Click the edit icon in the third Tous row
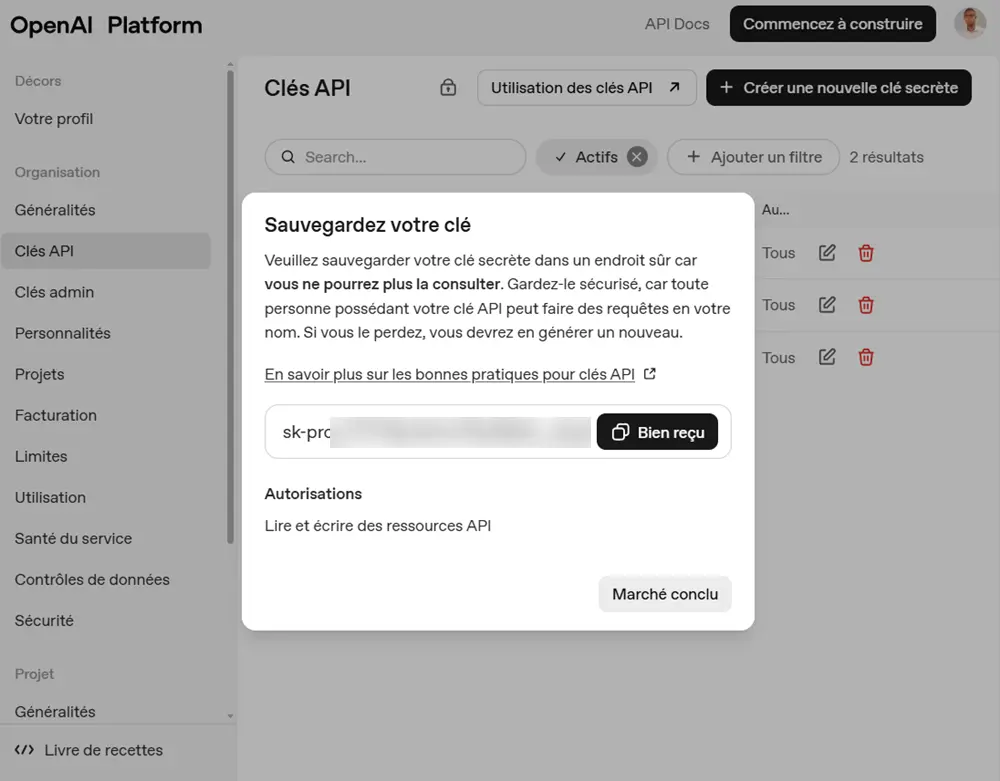1000x781 pixels. [827, 357]
